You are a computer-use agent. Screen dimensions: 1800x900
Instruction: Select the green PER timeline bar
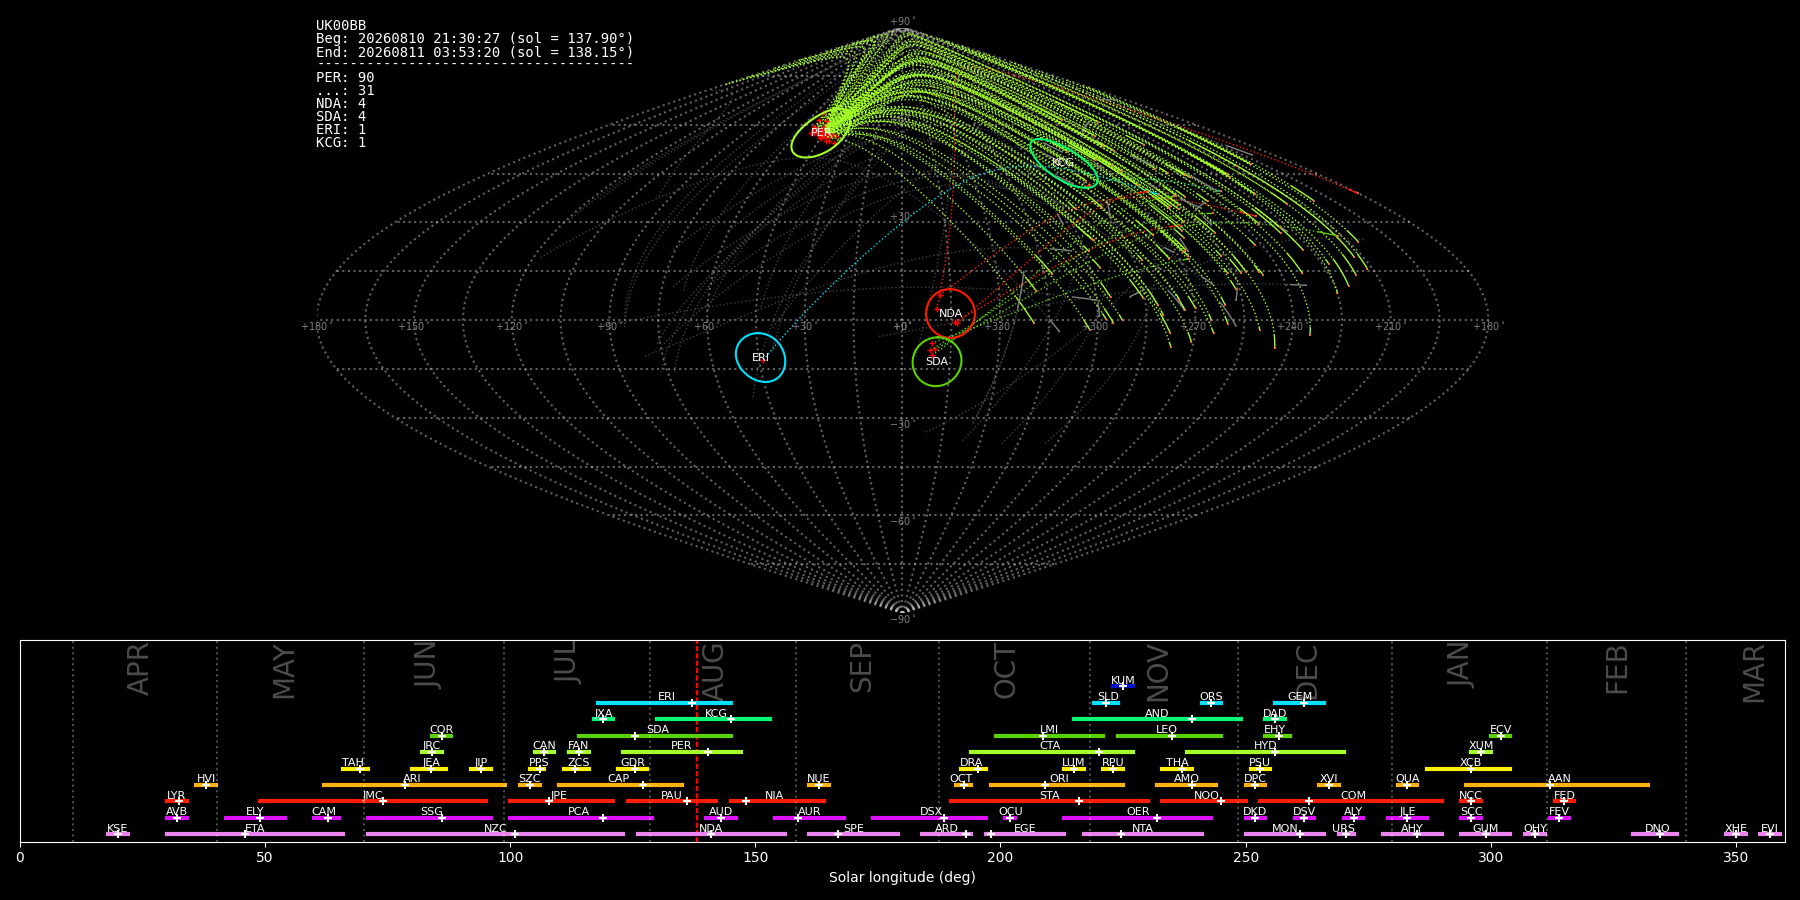click(682, 752)
